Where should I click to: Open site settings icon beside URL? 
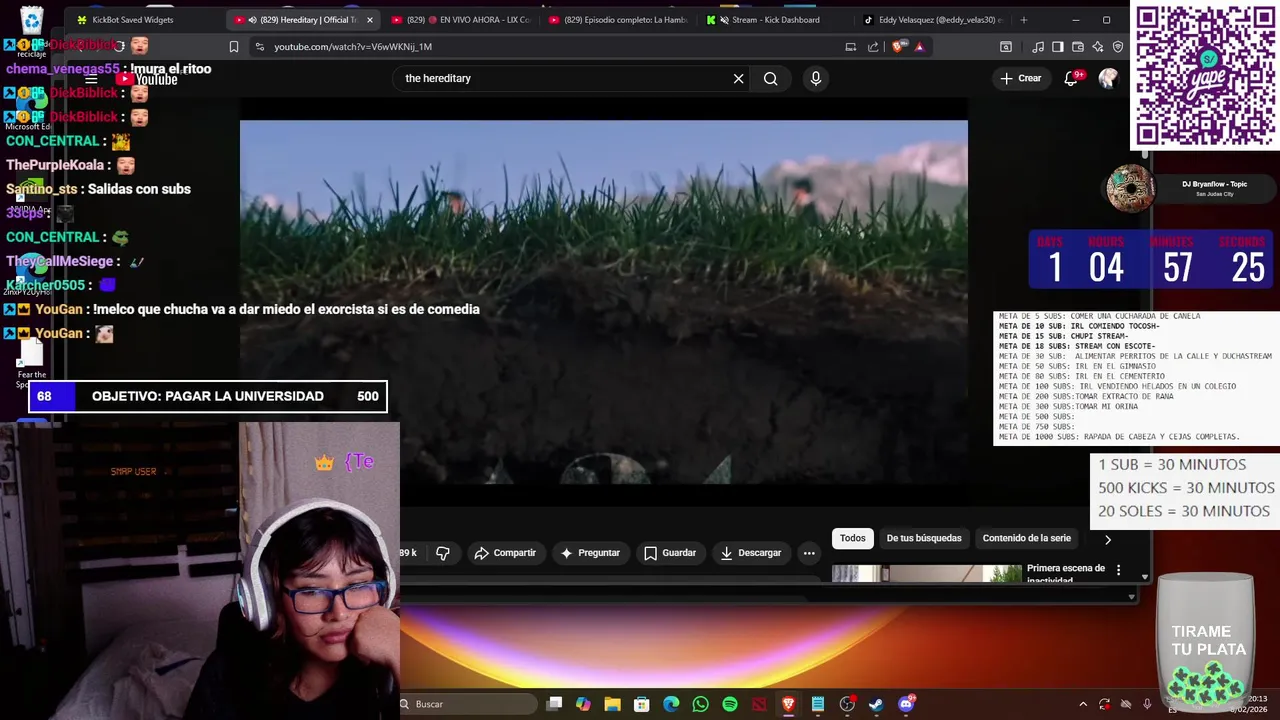coord(259,46)
